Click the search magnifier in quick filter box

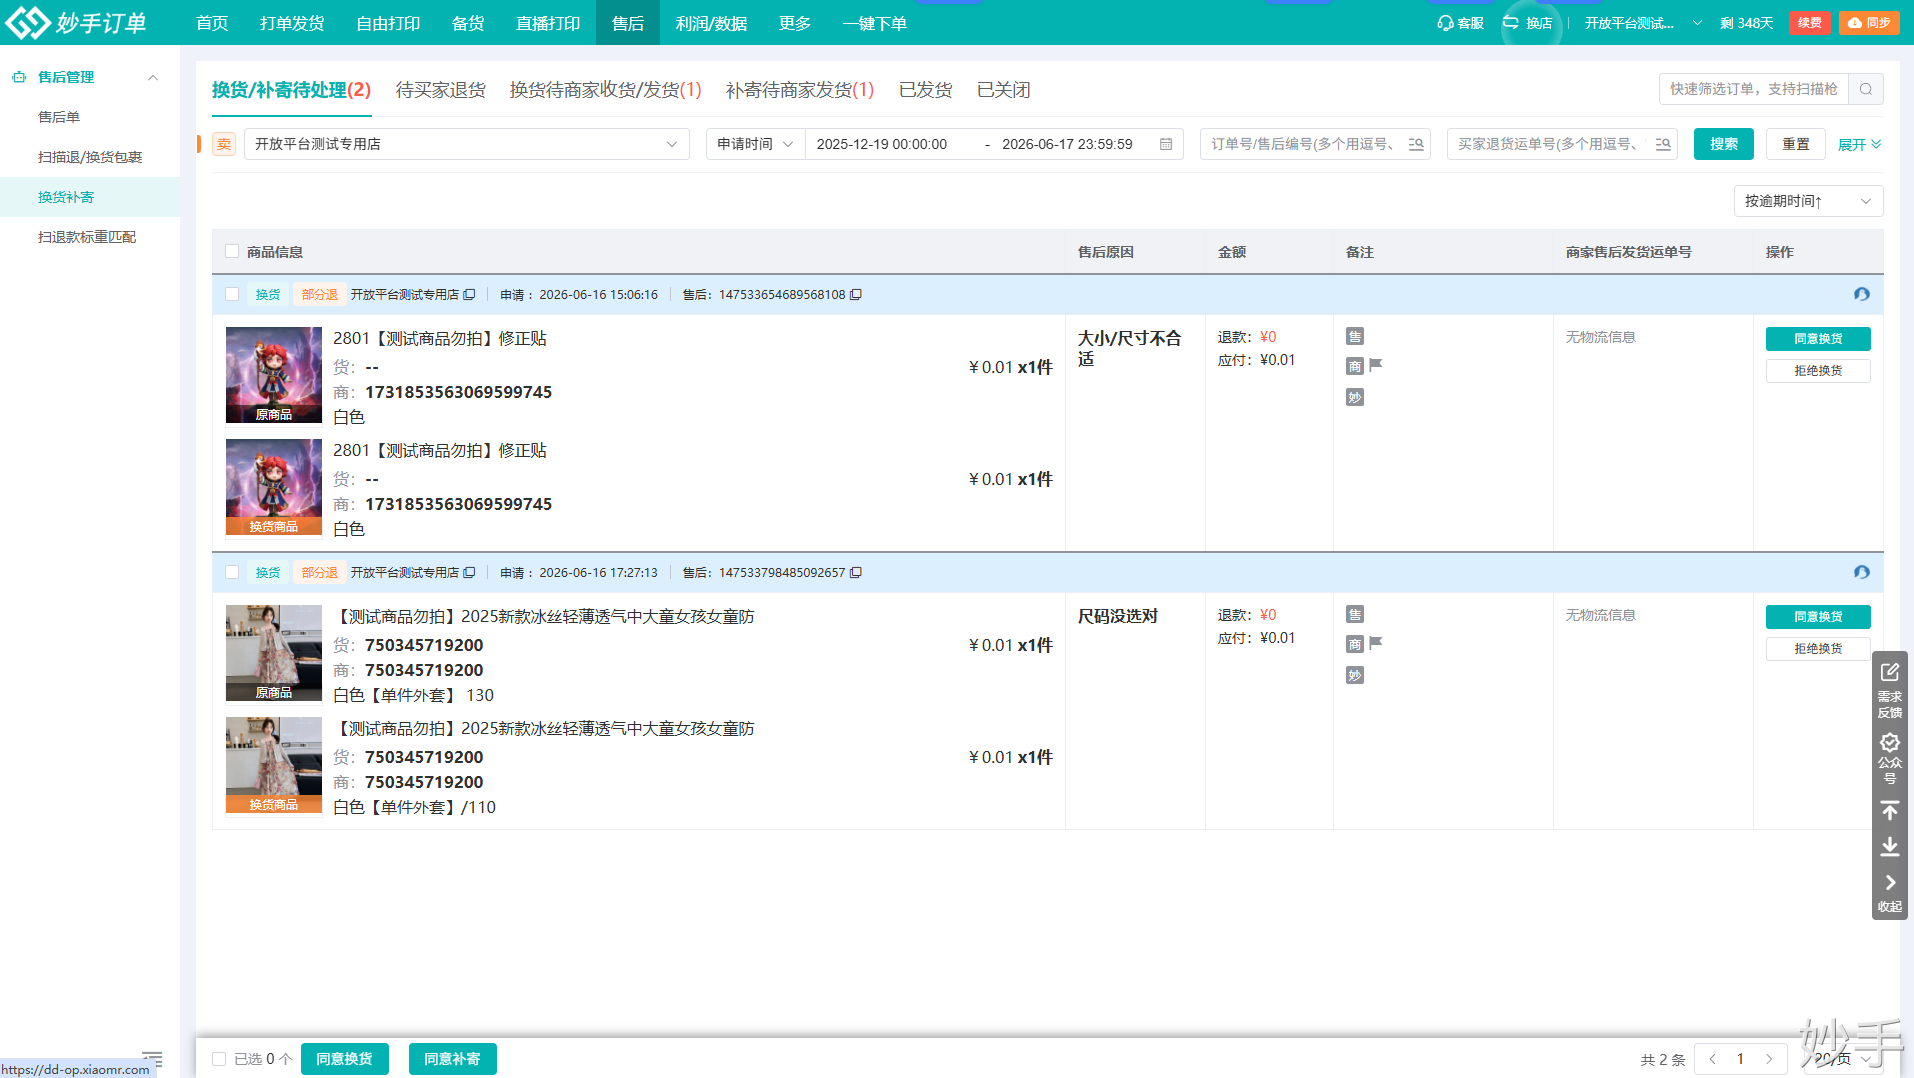[x=1866, y=89]
